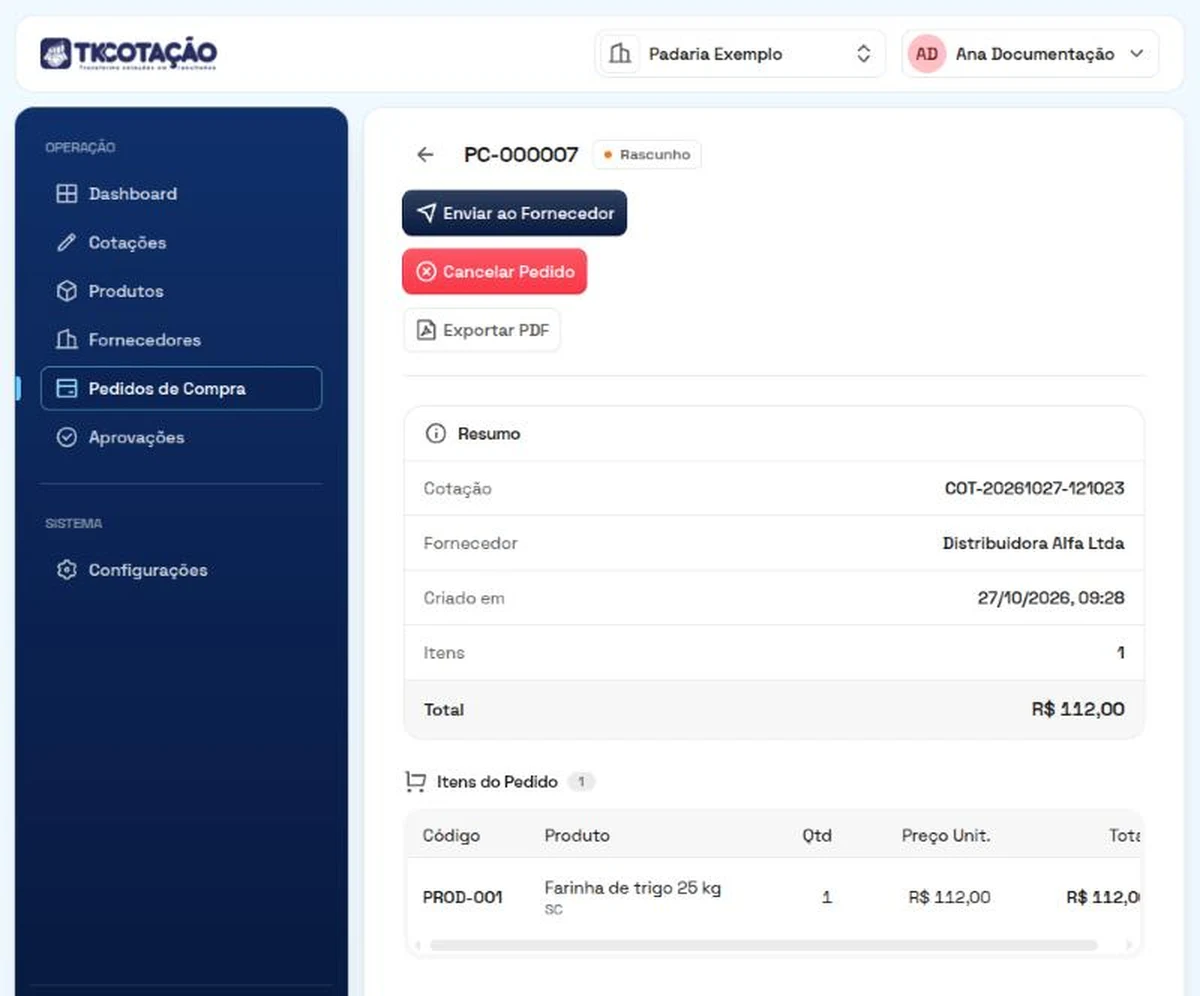1200x996 pixels.
Task: Click the Produto column header
Action: (x=577, y=836)
